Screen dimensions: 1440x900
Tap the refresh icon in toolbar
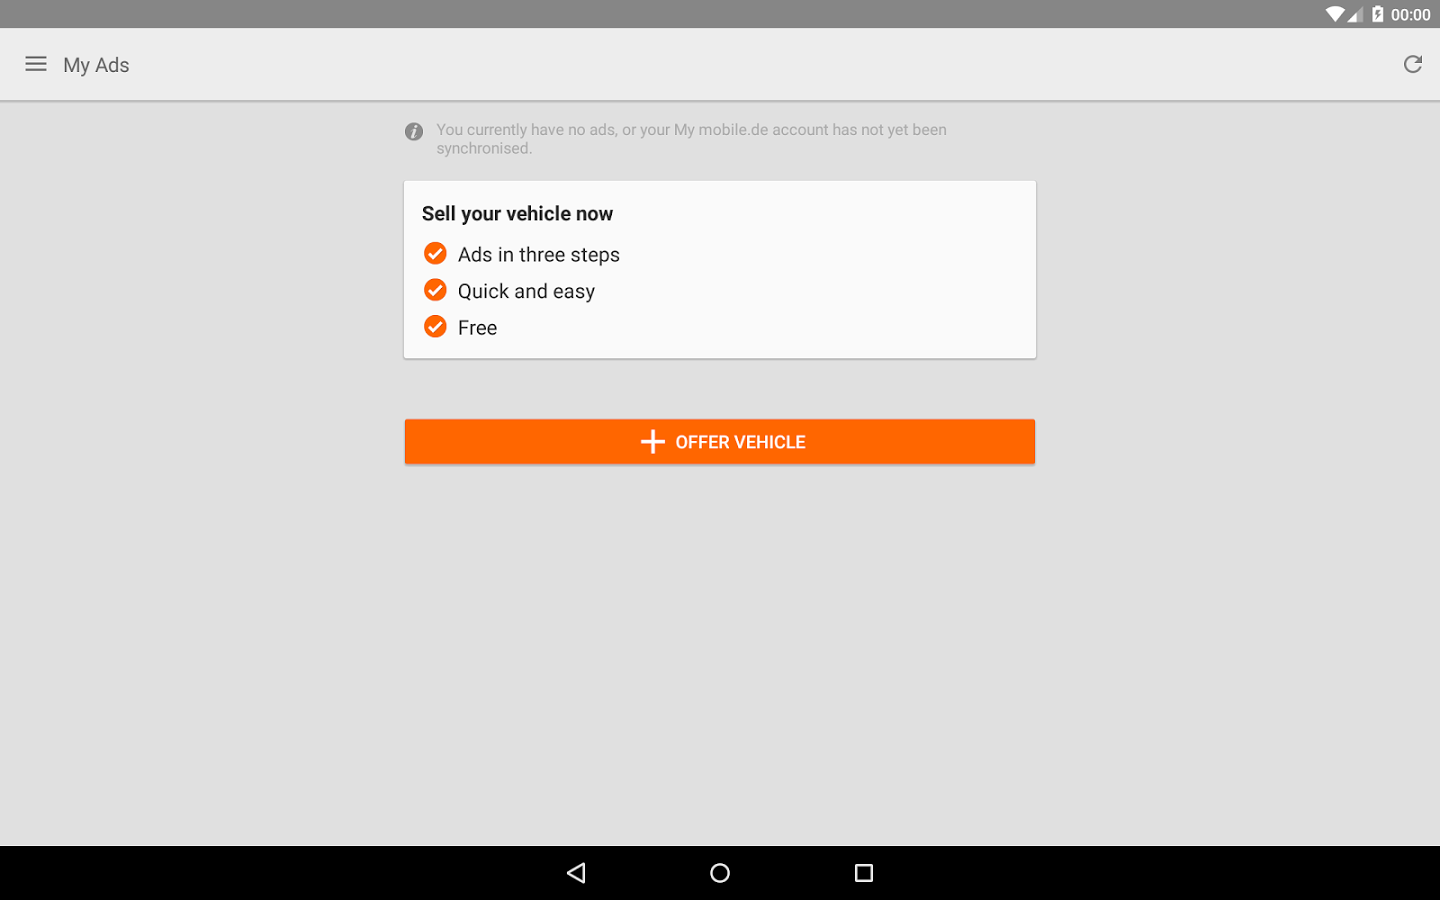(1412, 64)
